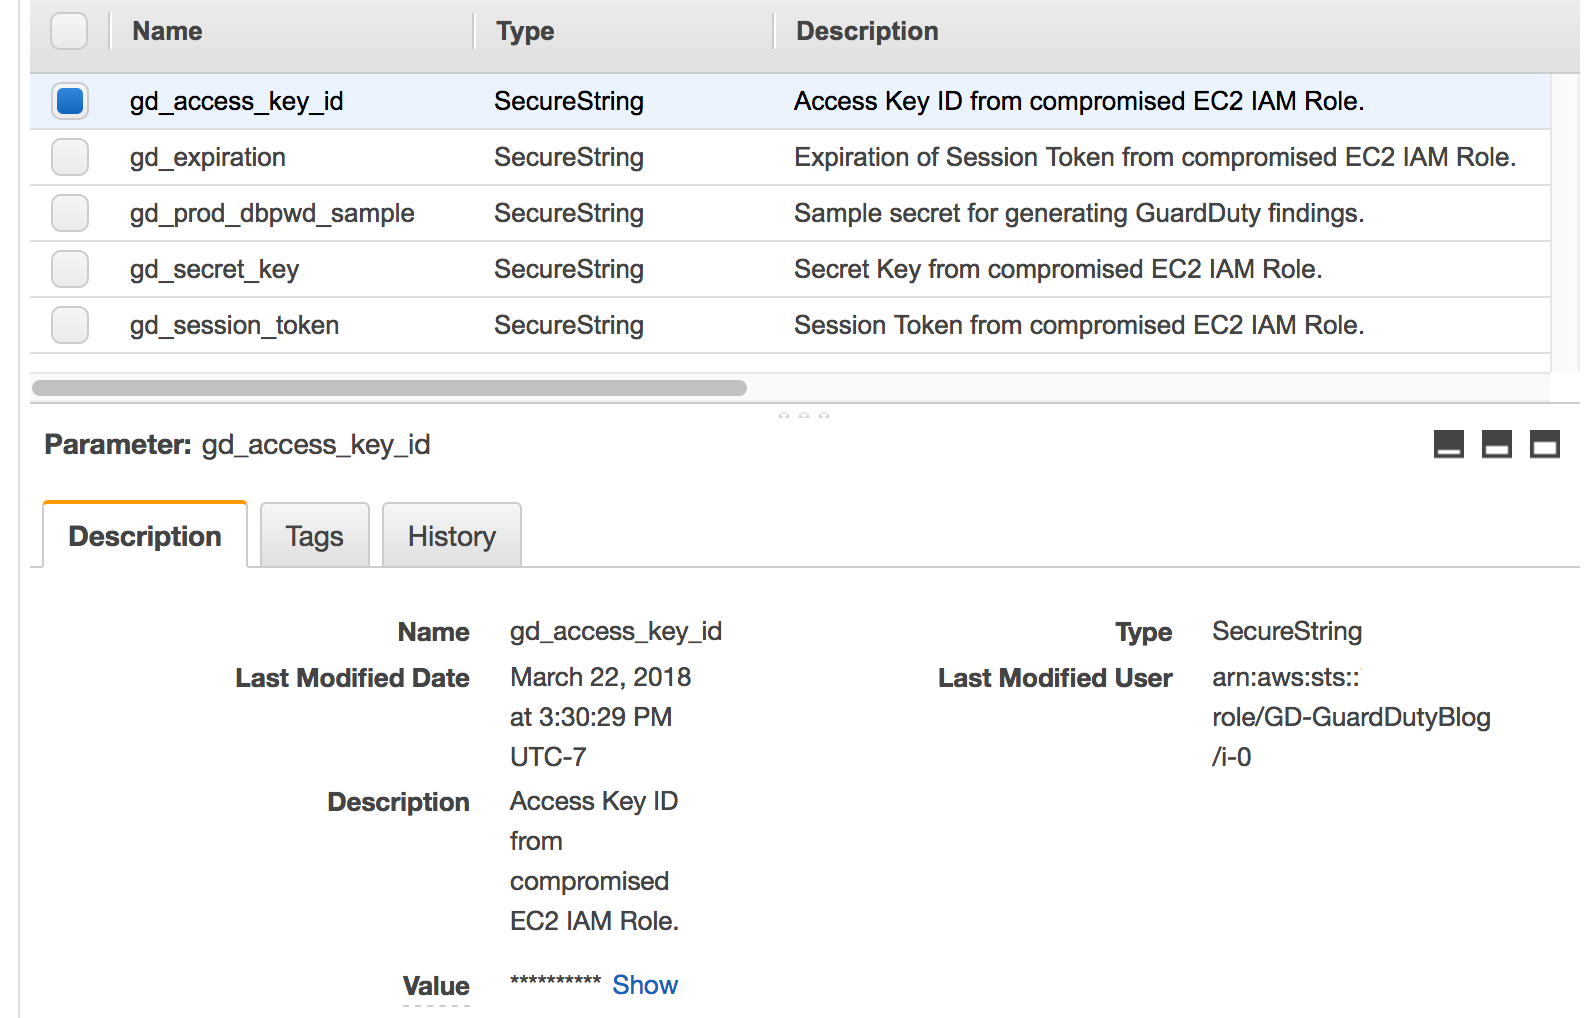Sort the table by Name column
Screen dimensions: 1596x1018
167,31
